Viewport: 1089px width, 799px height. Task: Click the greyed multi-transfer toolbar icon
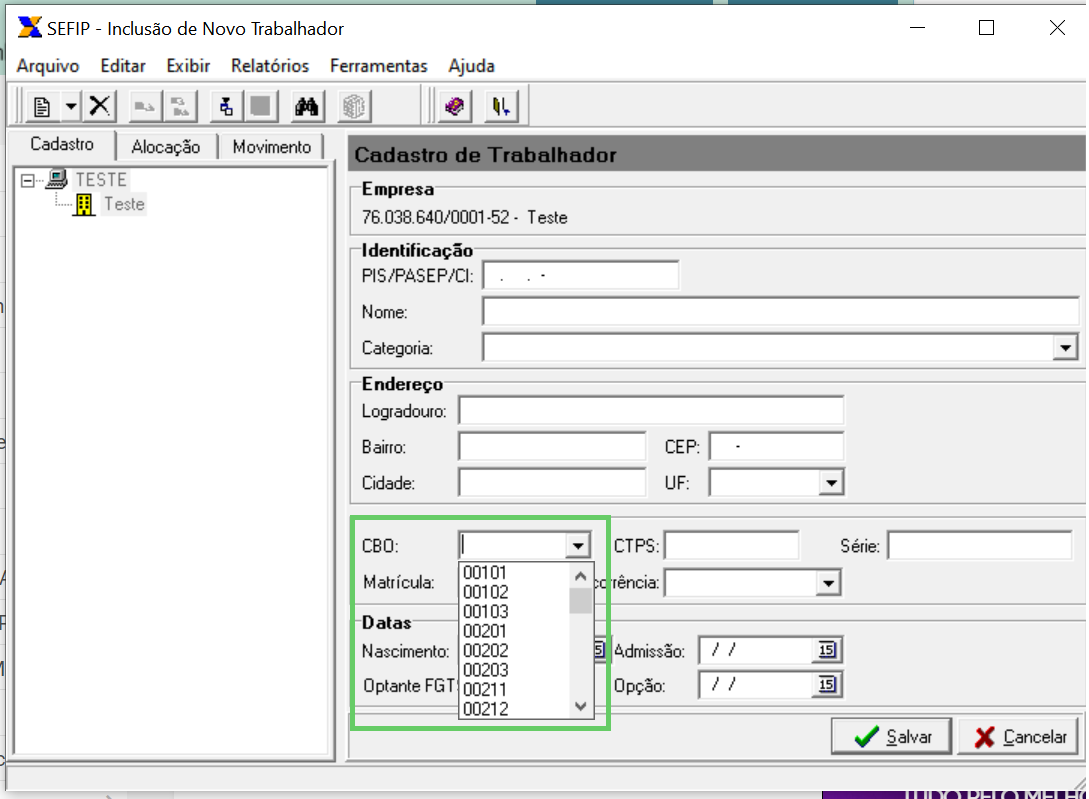[x=181, y=106]
